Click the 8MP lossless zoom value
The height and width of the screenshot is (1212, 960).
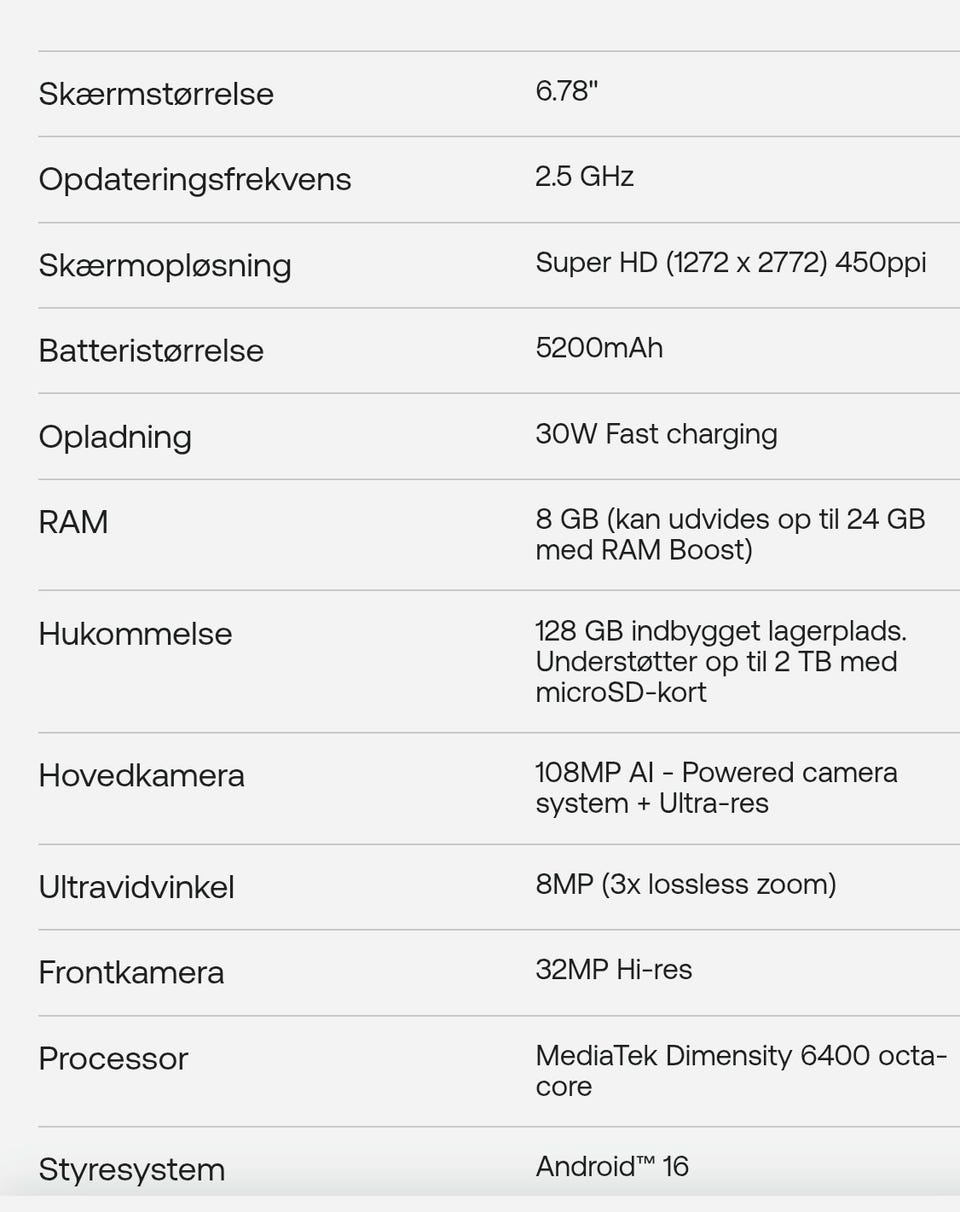686,884
